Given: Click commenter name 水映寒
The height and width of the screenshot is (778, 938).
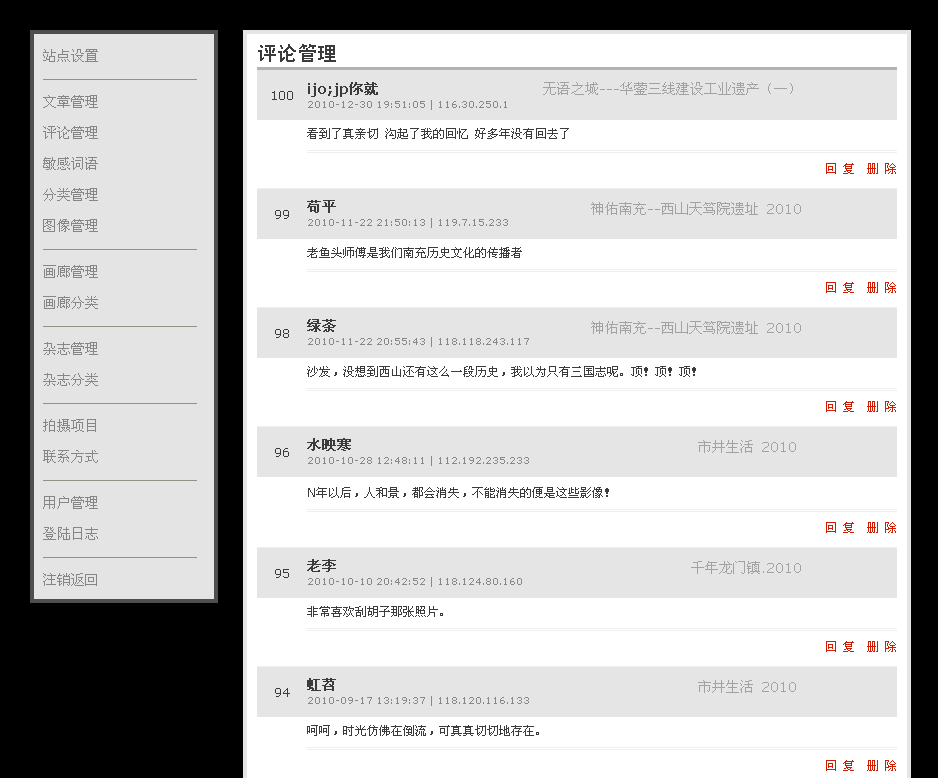Looking at the screenshot, I should tap(329, 445).
